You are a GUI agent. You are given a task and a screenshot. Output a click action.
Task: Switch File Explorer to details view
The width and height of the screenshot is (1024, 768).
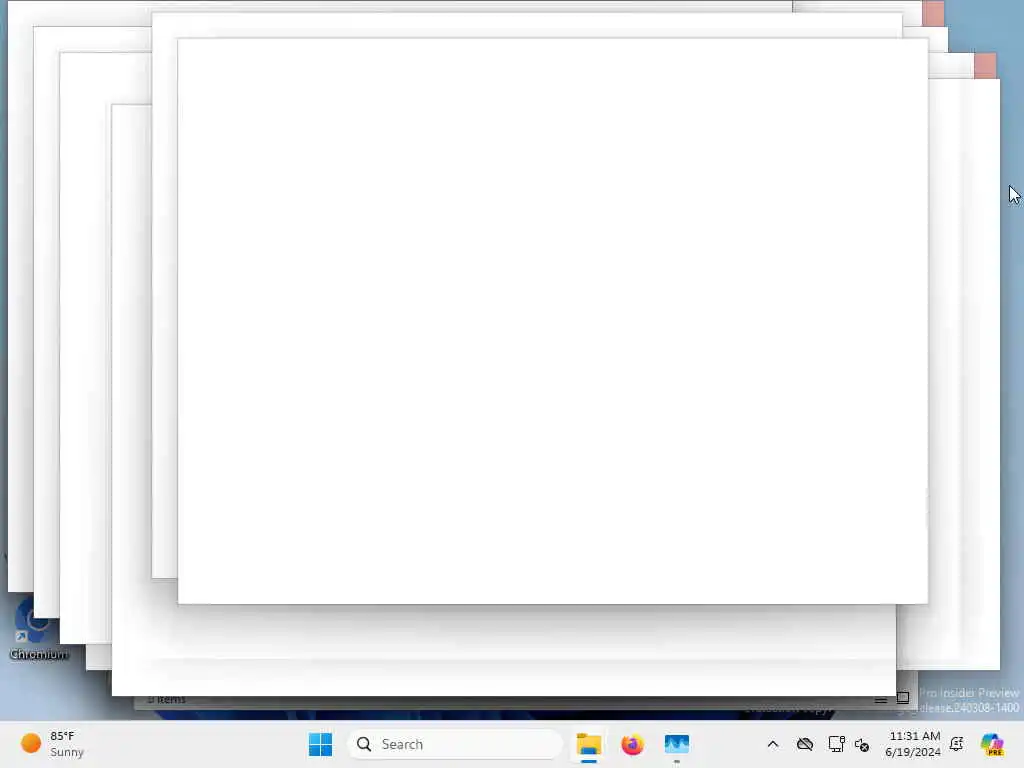880,699
